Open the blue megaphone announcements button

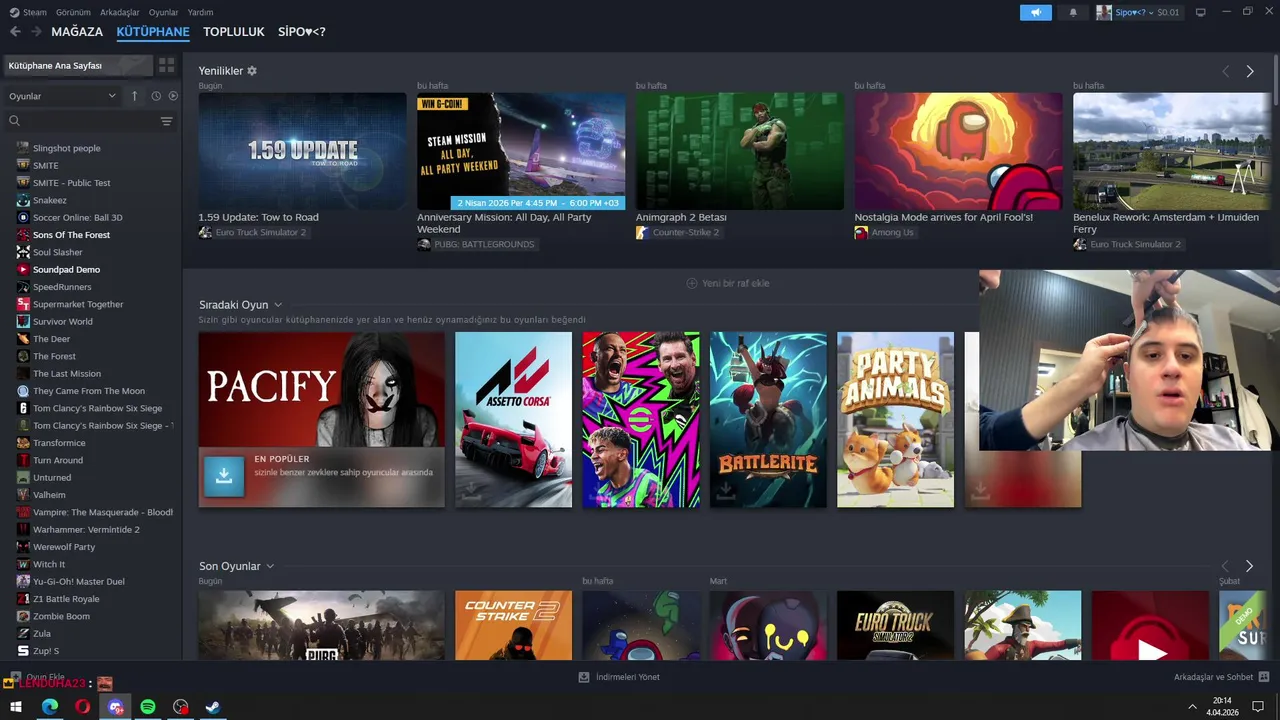click(1036, 12)
